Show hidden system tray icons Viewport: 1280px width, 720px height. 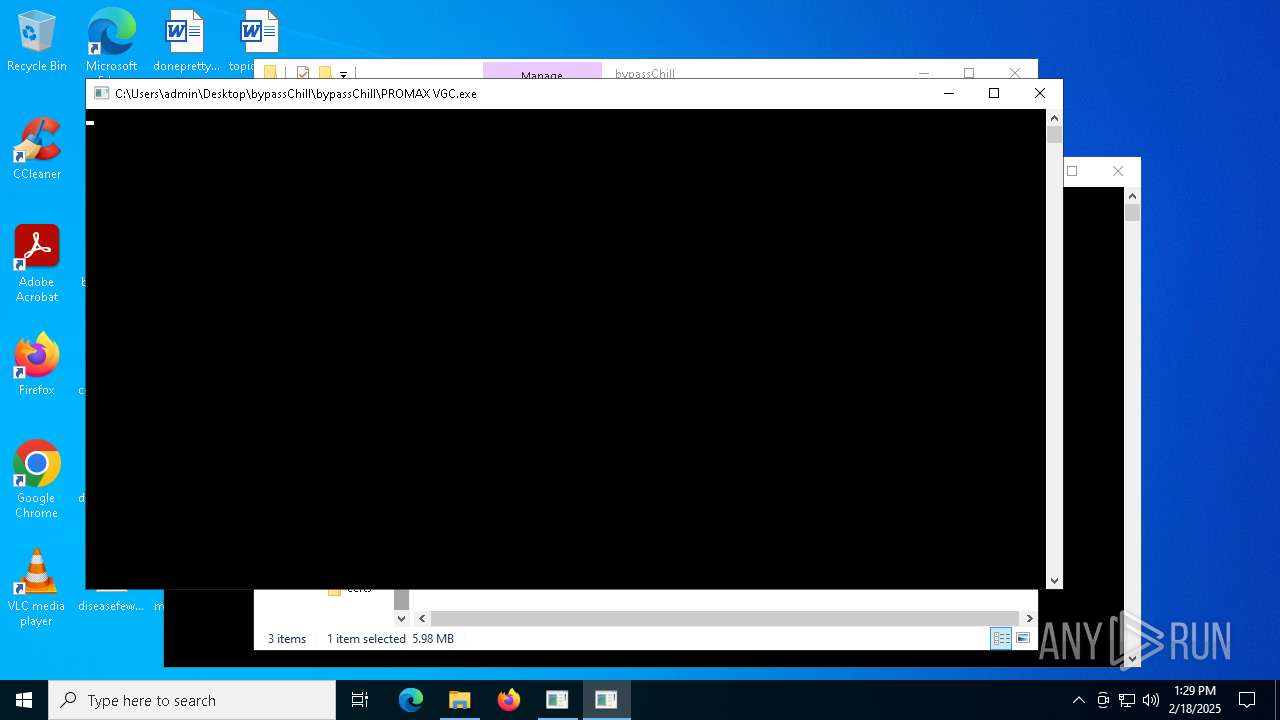pyautogui.click(x=1078, y=700)
